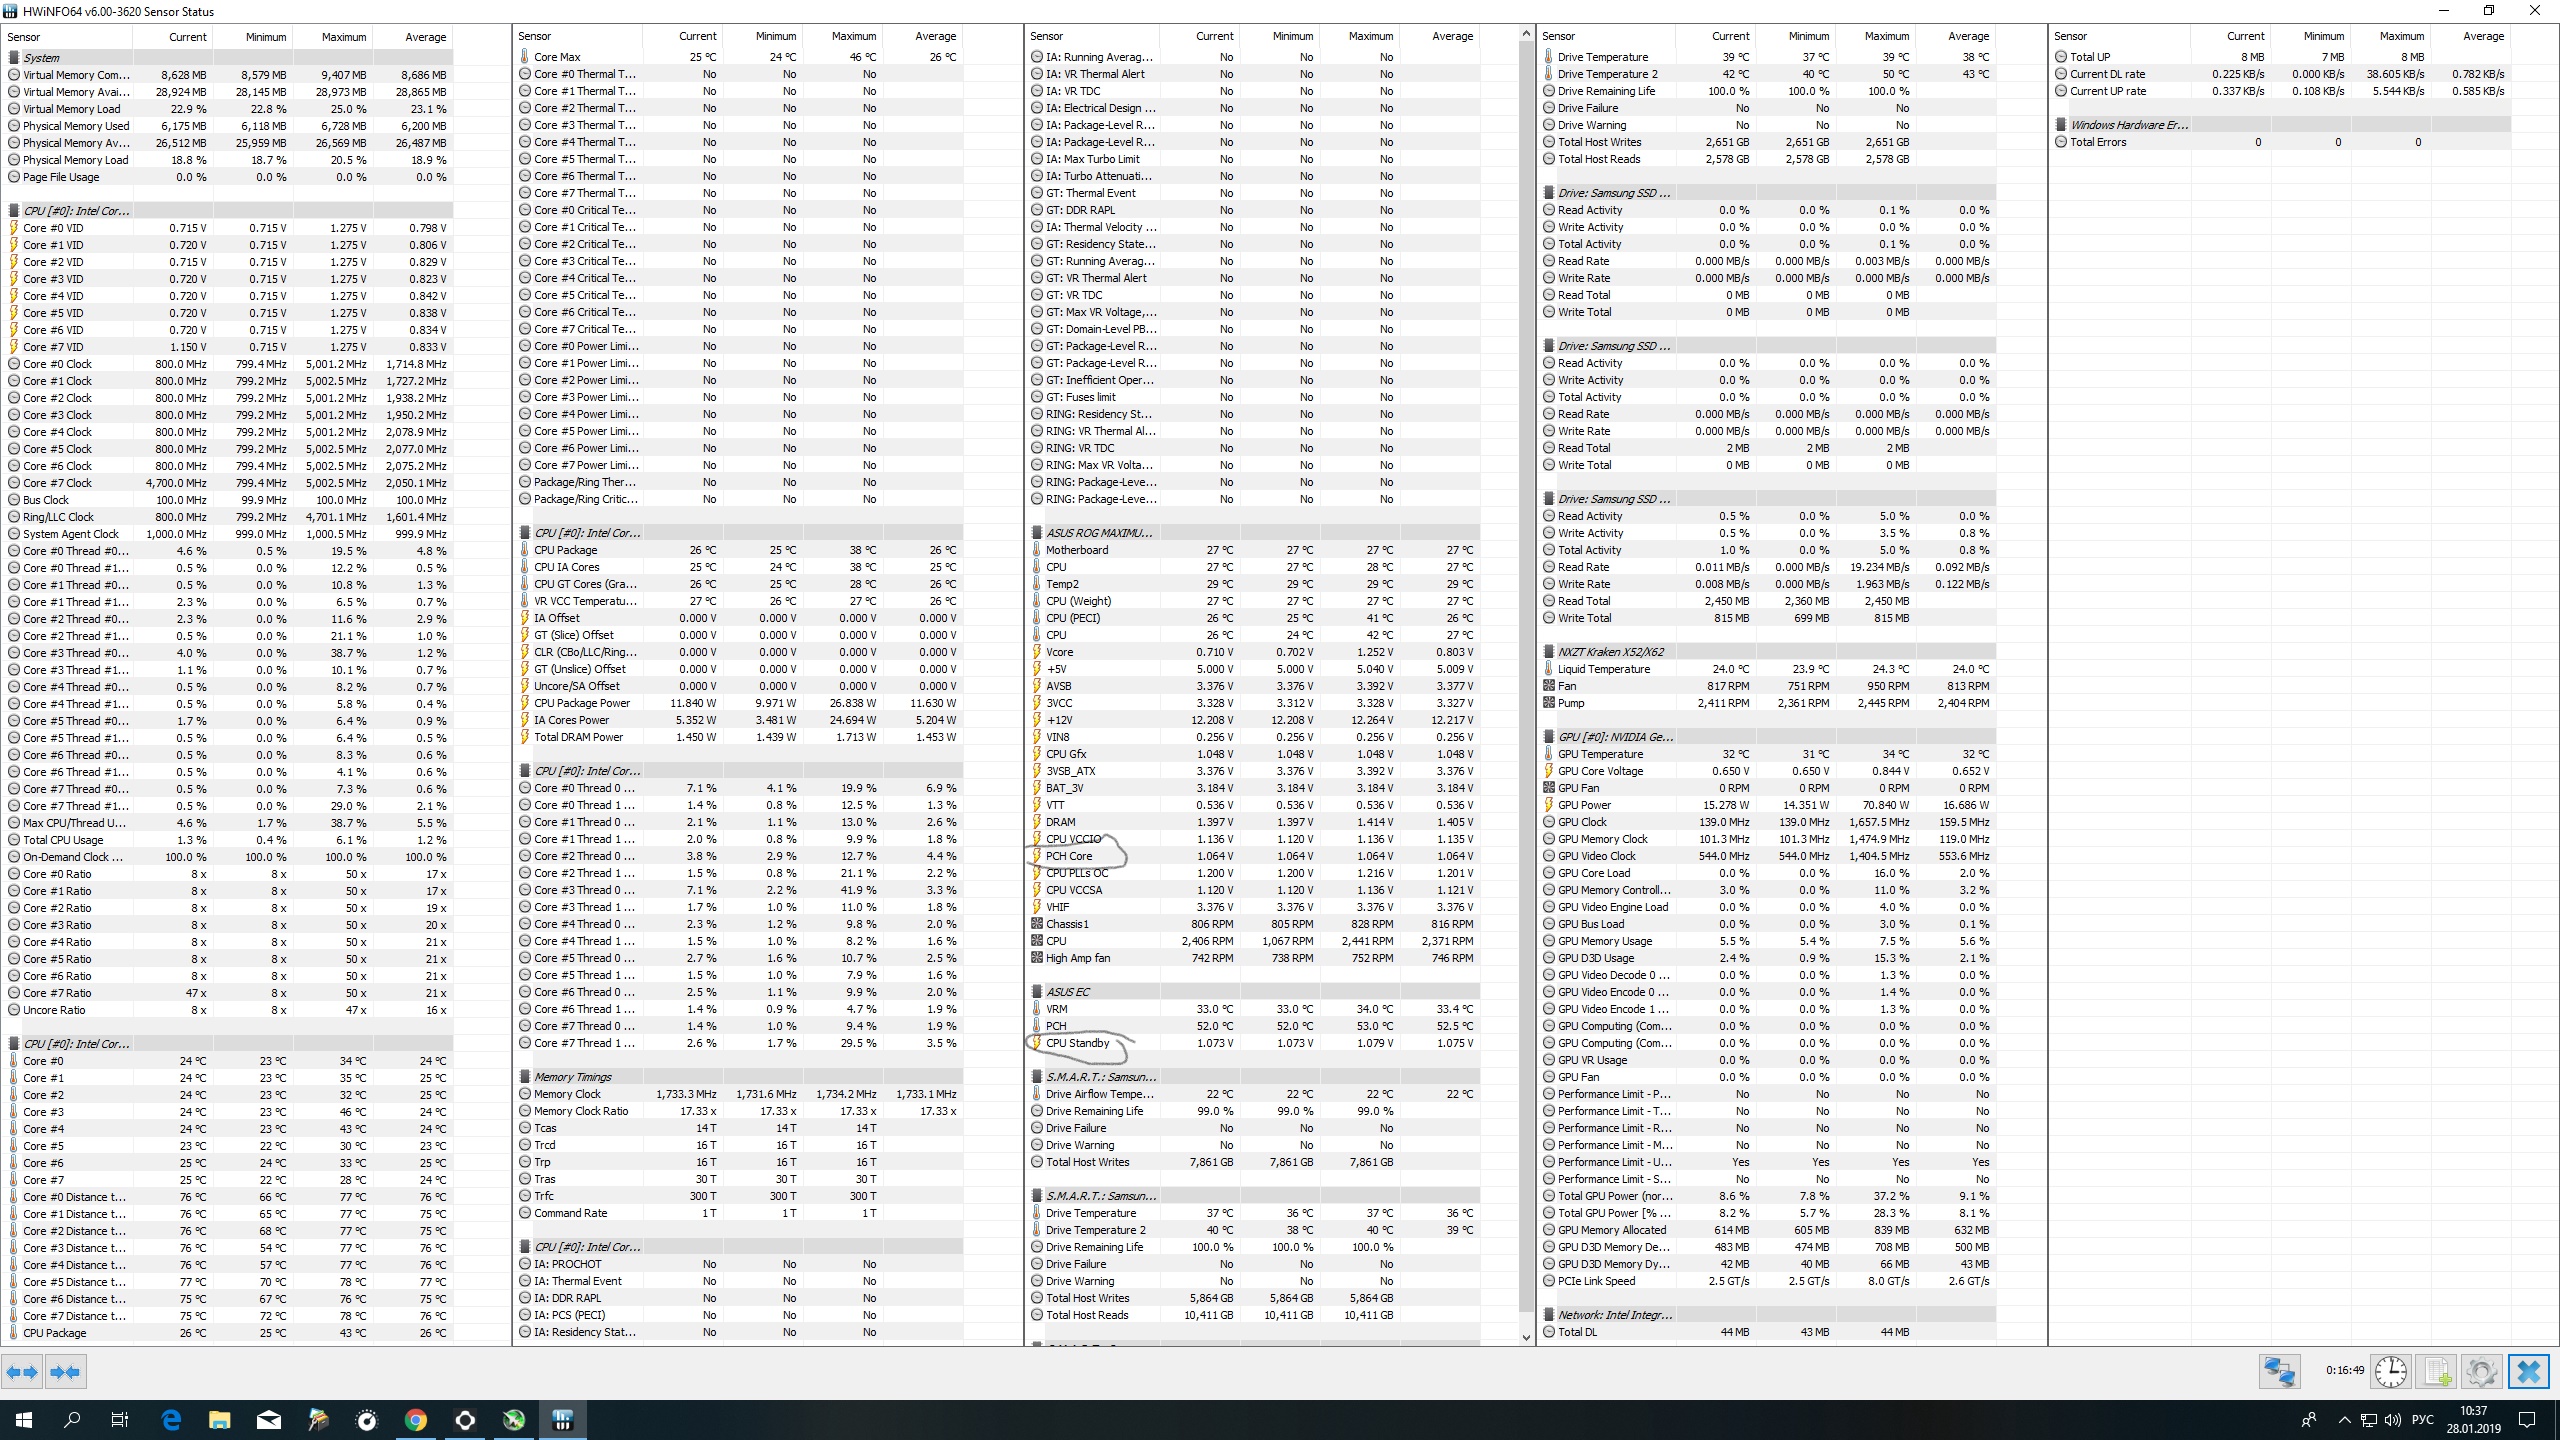Image resolution: width=2560 pixels, height=1440 pixels.
Task: Click the expand columns arrows button
Action: coord(22,1372)
